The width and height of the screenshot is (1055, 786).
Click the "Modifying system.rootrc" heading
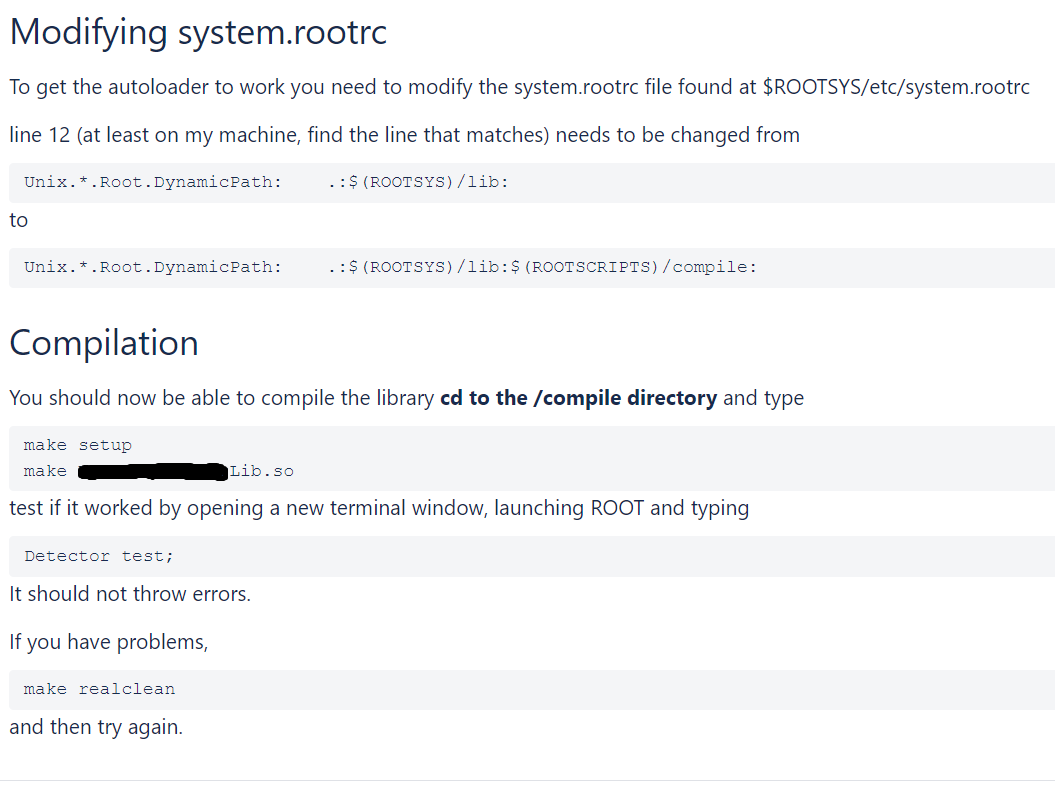point(198,33)
